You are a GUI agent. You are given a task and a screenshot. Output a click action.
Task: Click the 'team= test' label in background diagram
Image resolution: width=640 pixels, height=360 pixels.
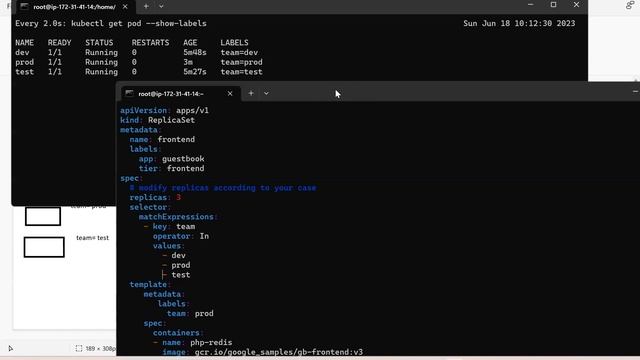click(93, 238)
